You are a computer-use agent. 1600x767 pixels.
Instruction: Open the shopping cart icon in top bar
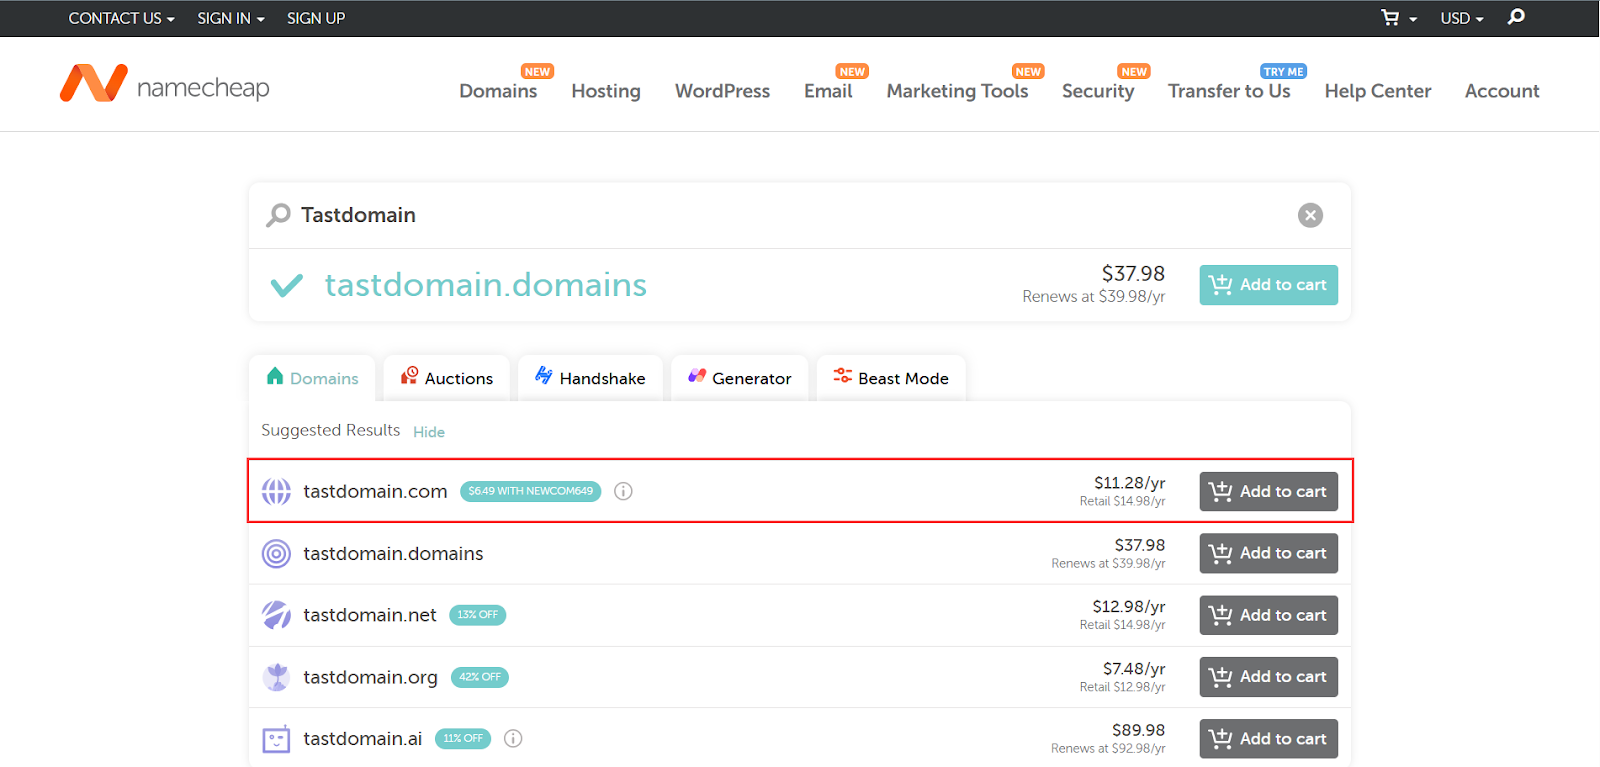click(x=1390, y=18)
